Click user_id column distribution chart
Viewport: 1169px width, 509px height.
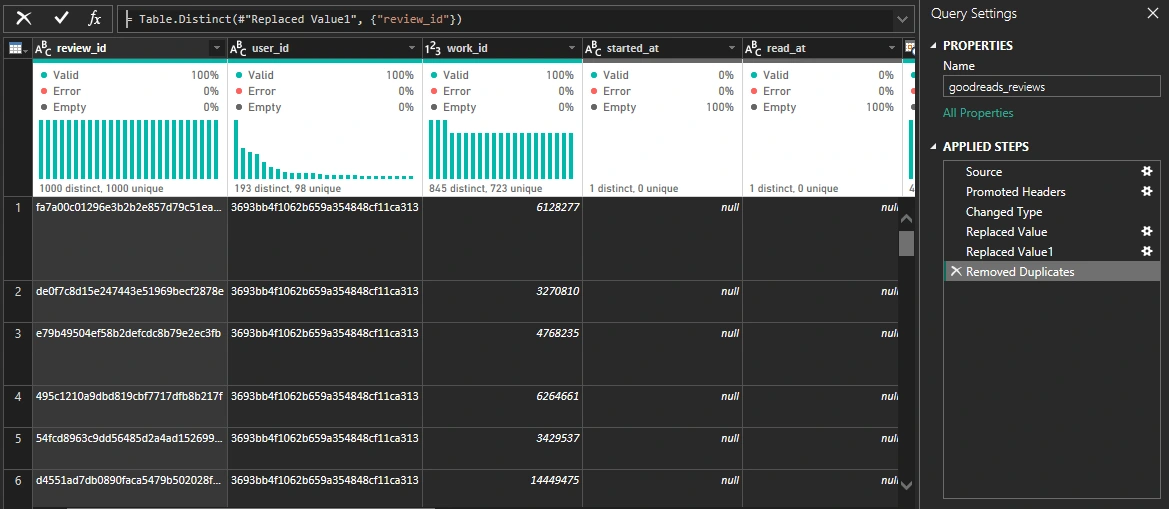(324, 149)
